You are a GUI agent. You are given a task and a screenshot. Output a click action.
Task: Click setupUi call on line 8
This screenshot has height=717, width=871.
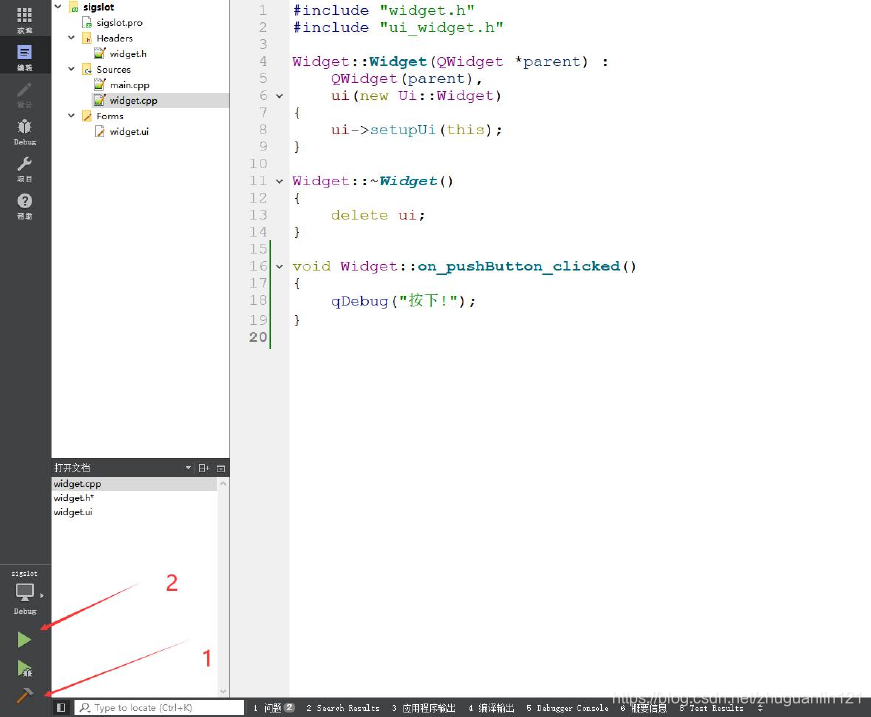[x=403, y=130]
